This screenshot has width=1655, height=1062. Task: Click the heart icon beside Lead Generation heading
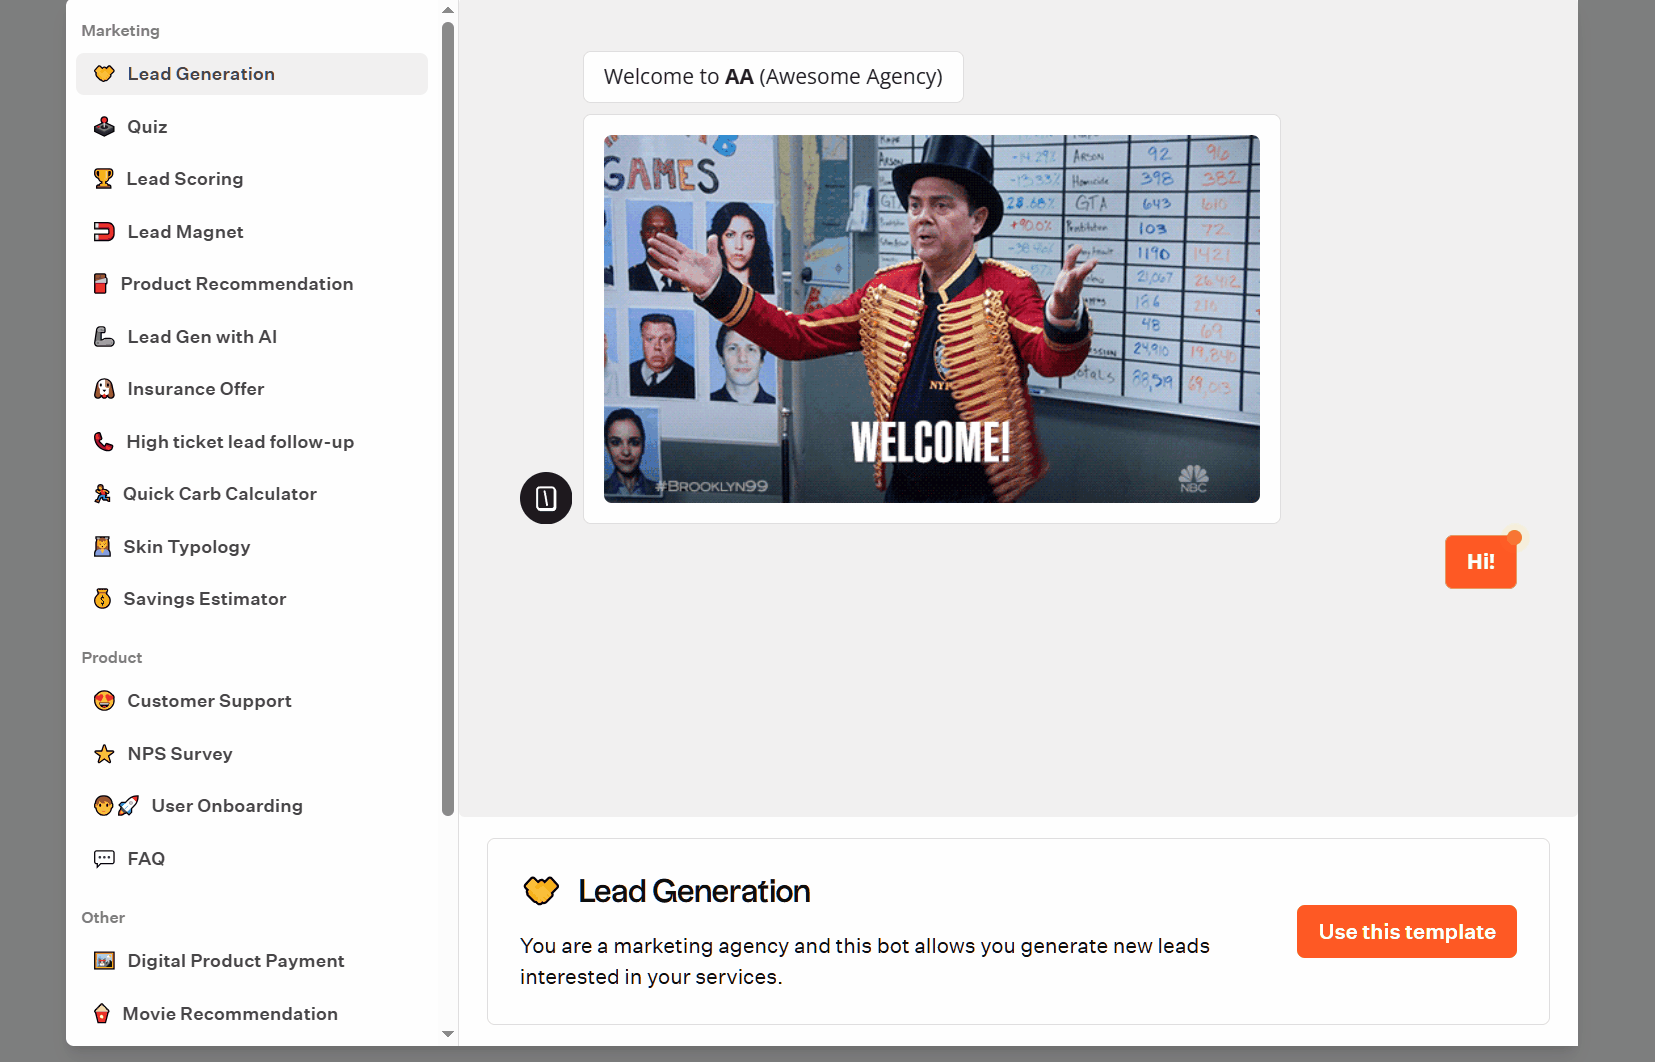point(541,890)
